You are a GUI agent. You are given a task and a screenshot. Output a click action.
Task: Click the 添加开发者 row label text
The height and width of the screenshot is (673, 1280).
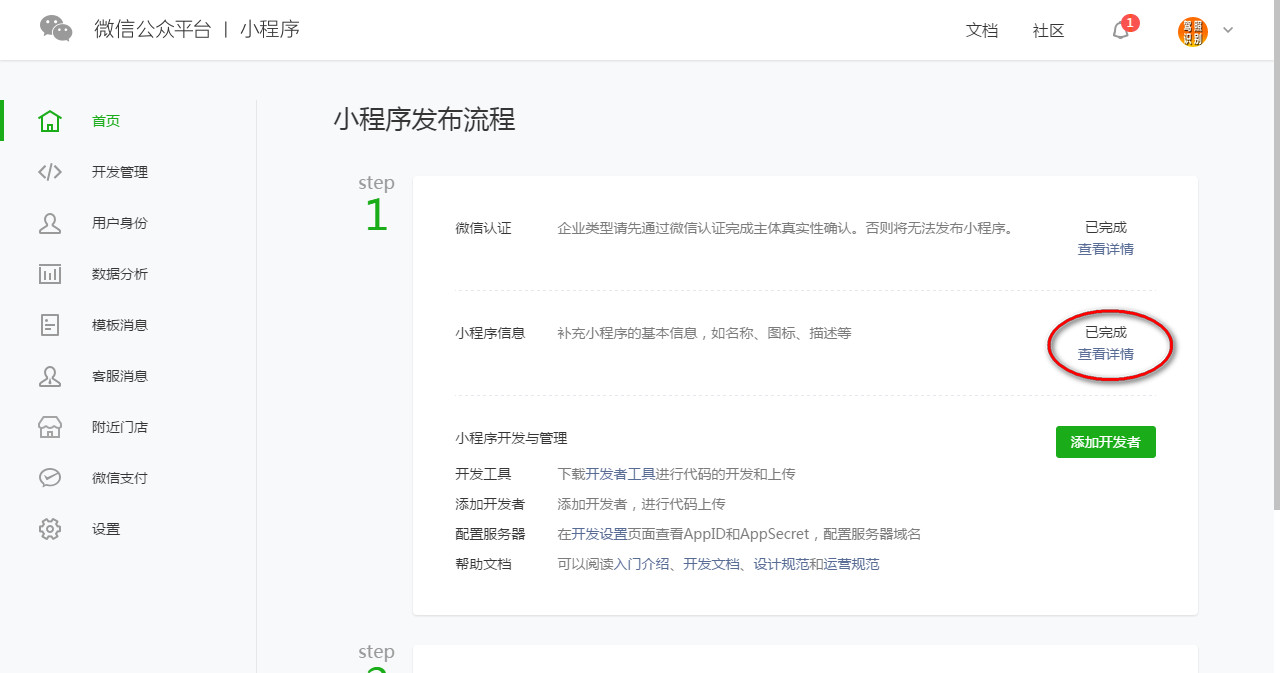490,504
